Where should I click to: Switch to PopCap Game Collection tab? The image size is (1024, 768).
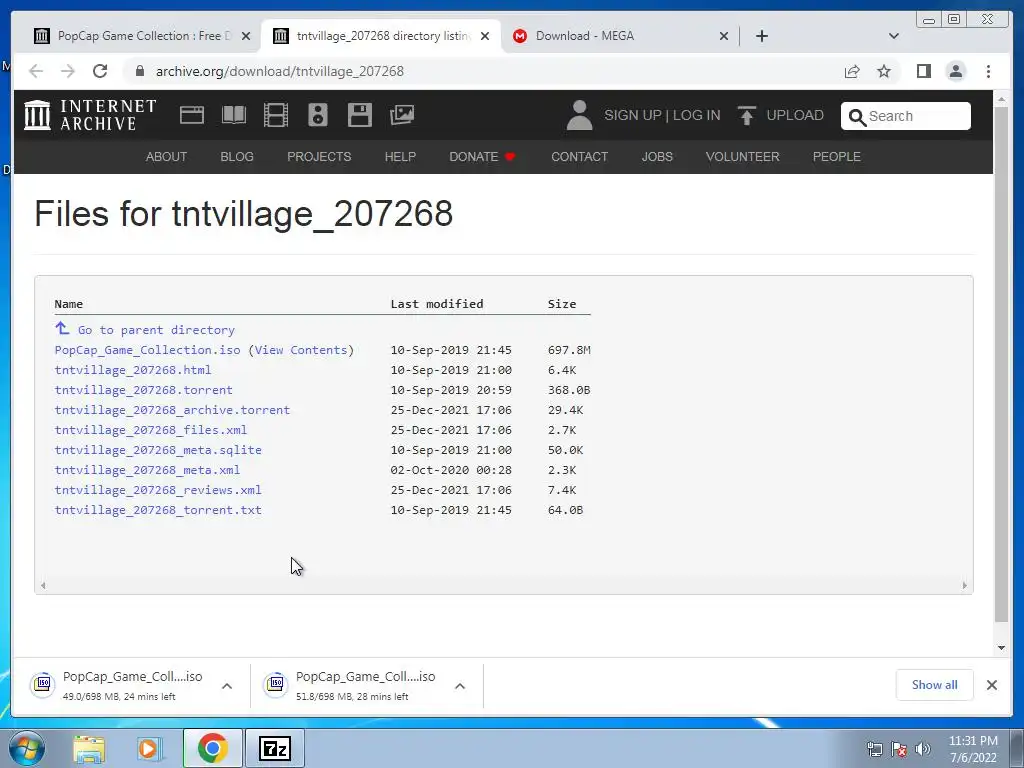[142, 36]
